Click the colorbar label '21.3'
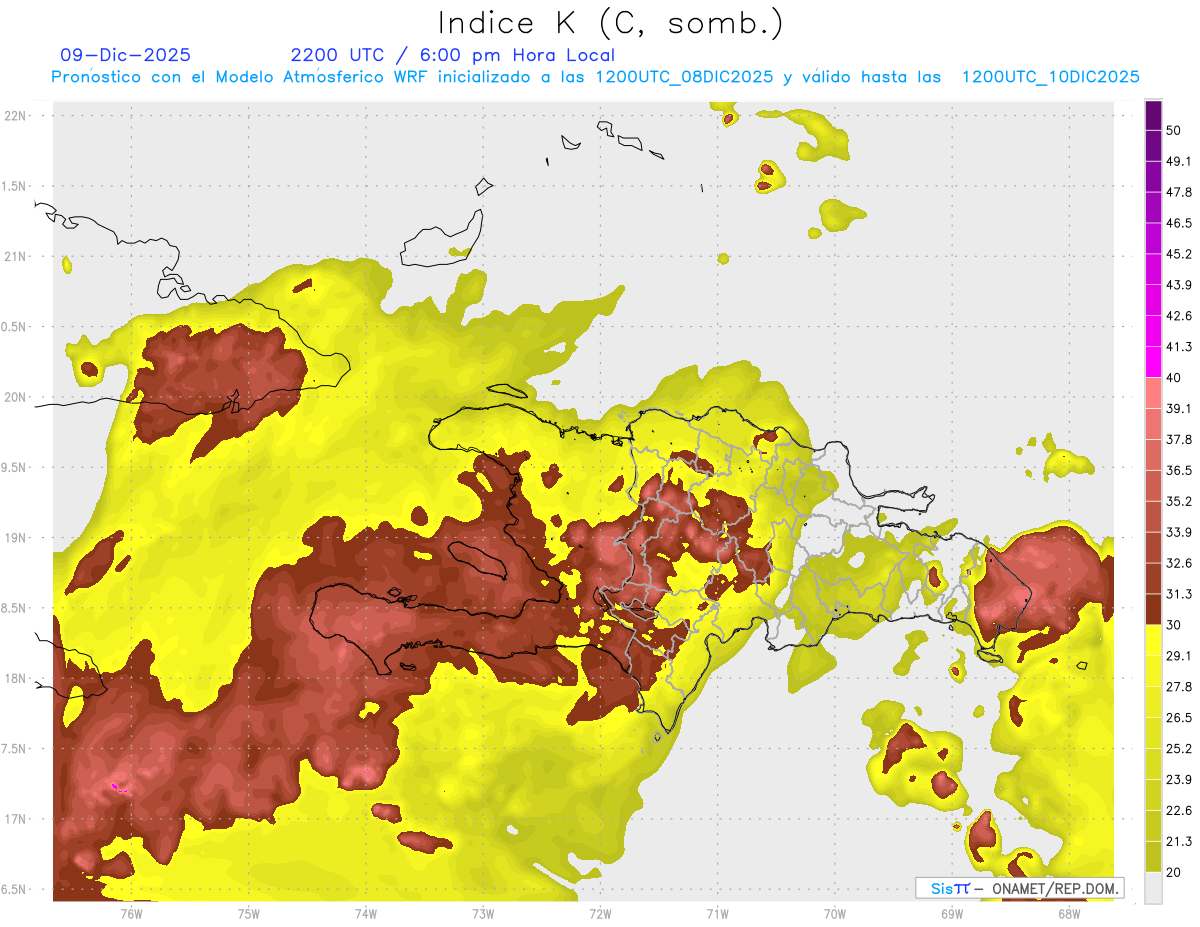This screenshot has height=927, width=1200. (x=1179, y=841)
